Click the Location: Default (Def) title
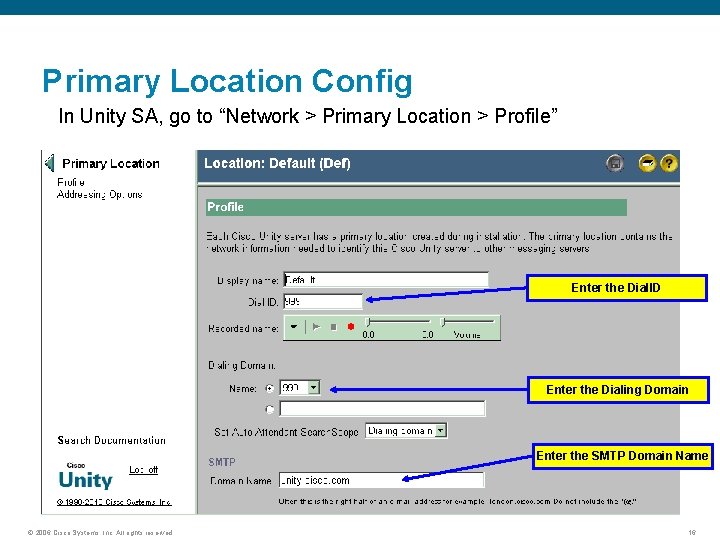This screenshot has height=540, width=720. [x=277, y=163]
